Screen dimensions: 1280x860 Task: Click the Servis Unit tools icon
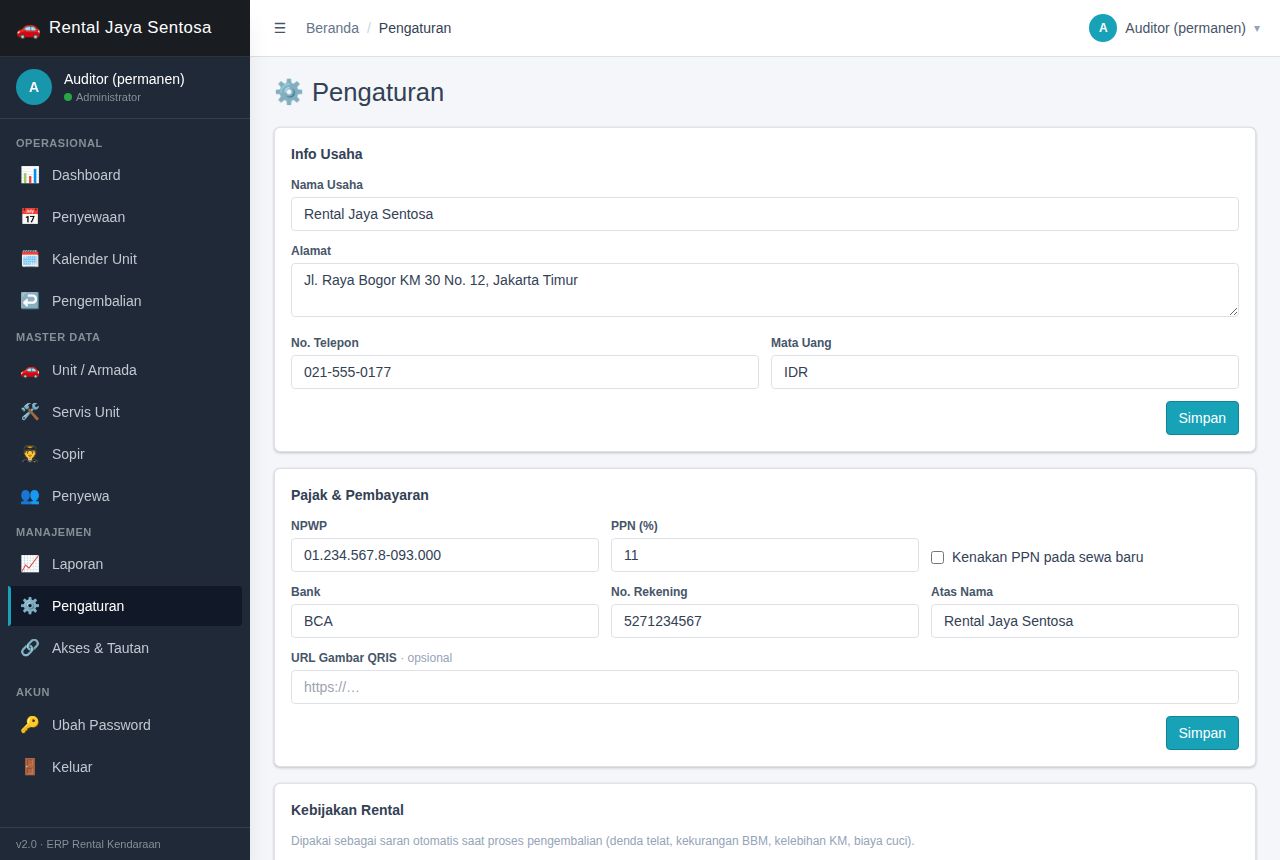pos(30,412)
